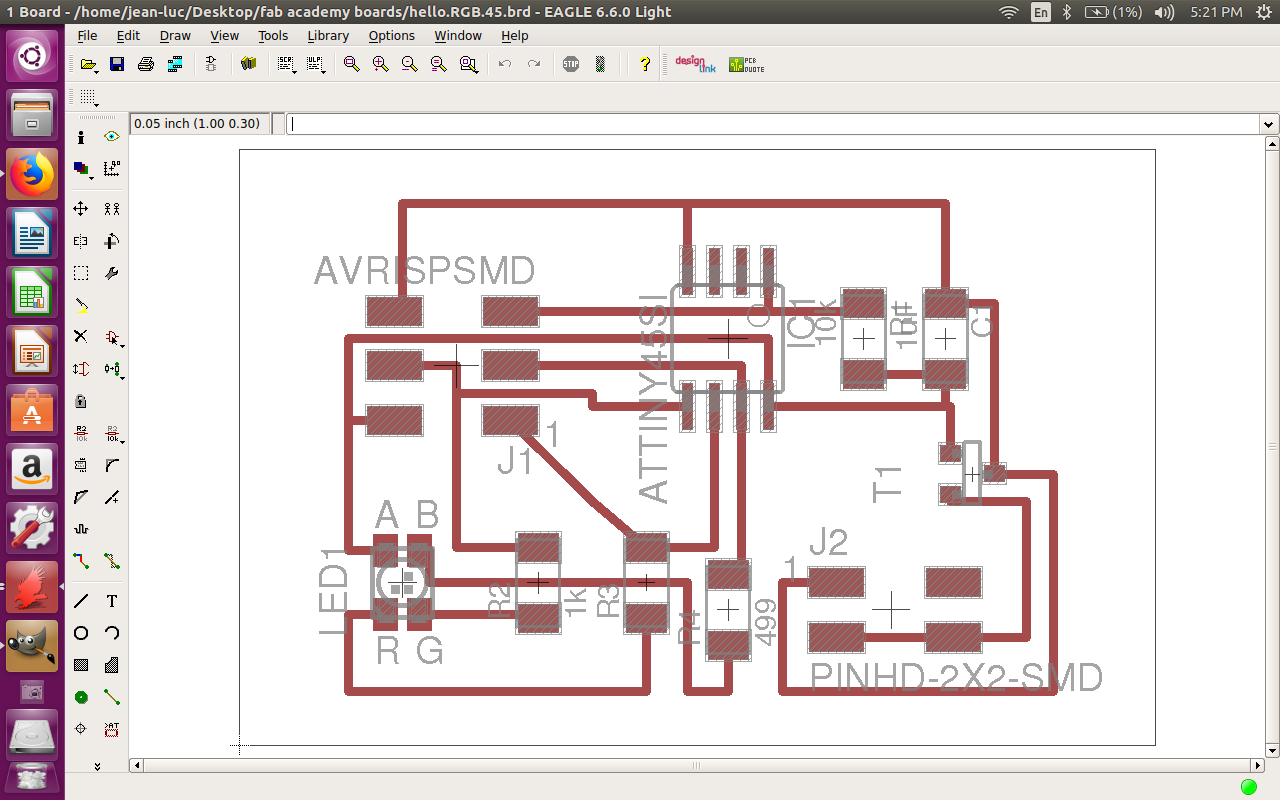
Task: Select the Info tool
Action: click(x=81, y=137)
